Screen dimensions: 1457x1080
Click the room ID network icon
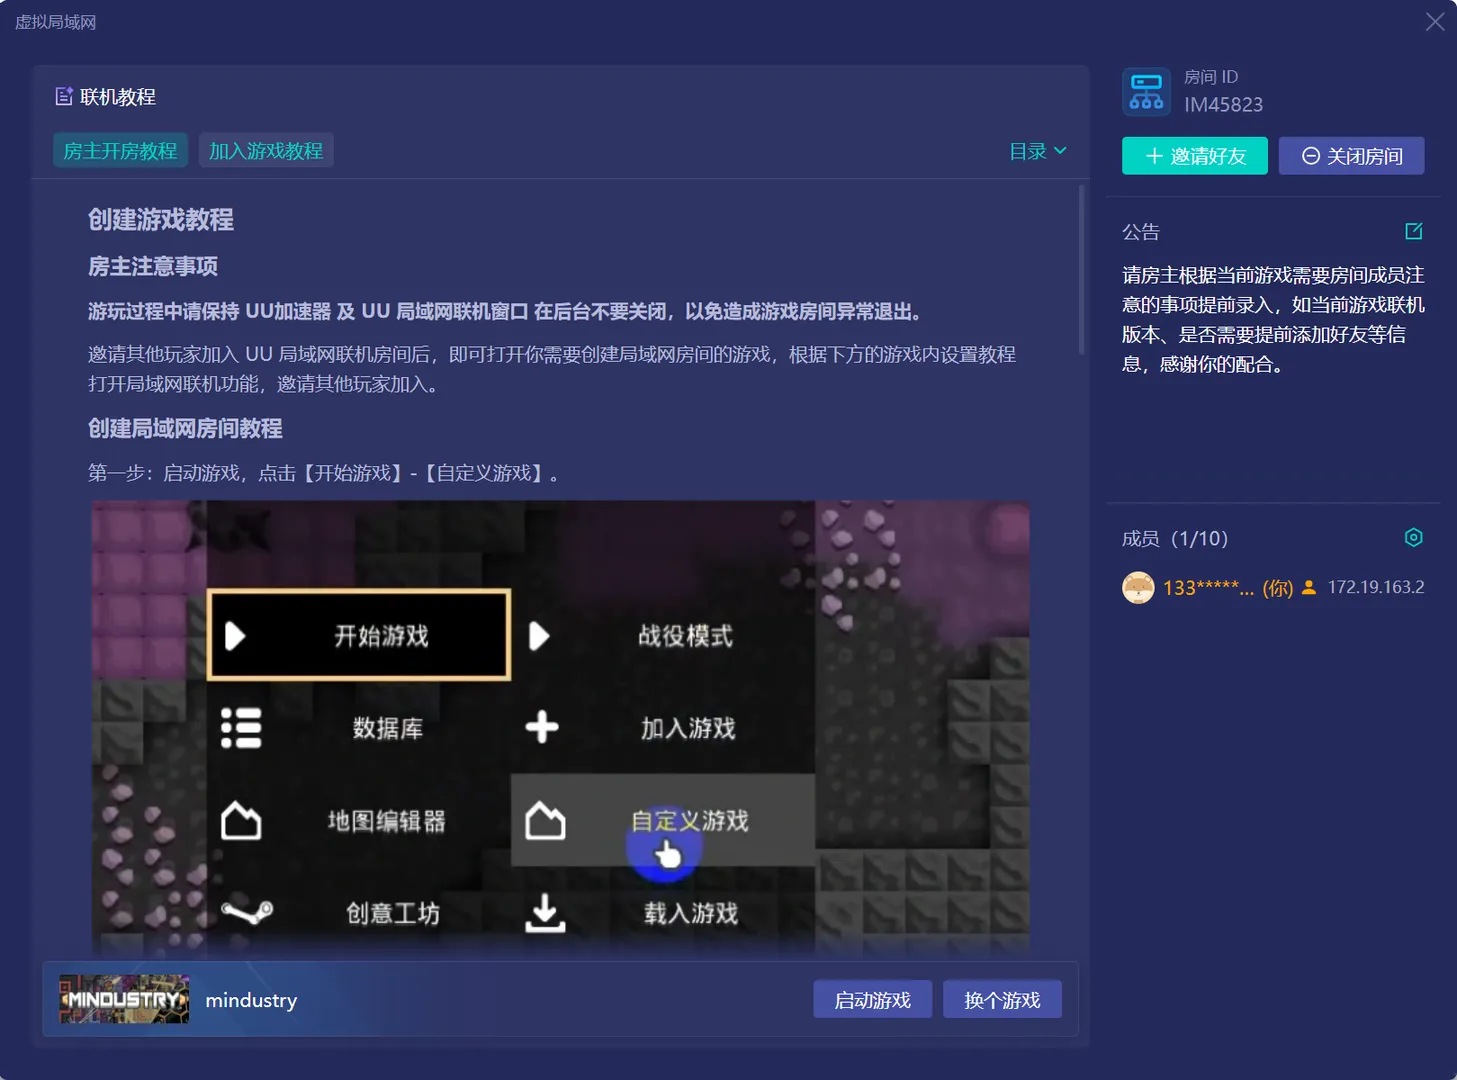tap(1146, 92)
